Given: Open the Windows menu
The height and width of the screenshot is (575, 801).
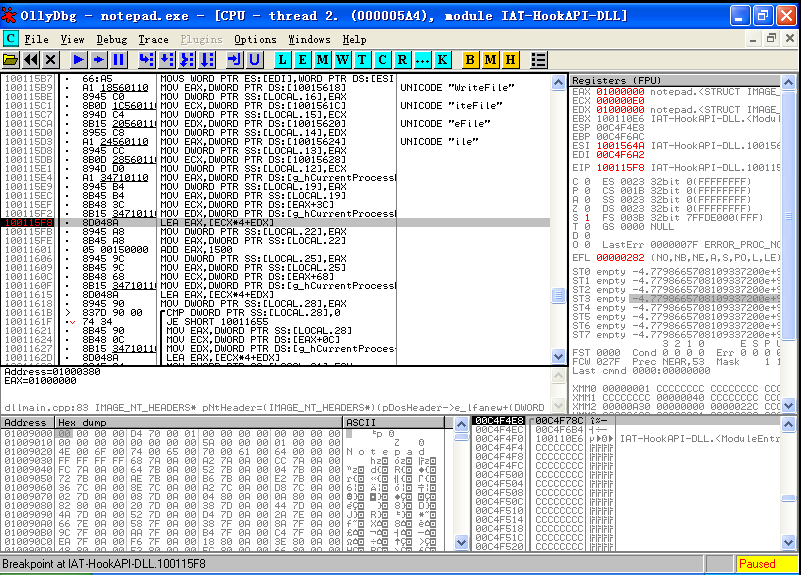Looking at the screenshot, I should tap(309, 39).
